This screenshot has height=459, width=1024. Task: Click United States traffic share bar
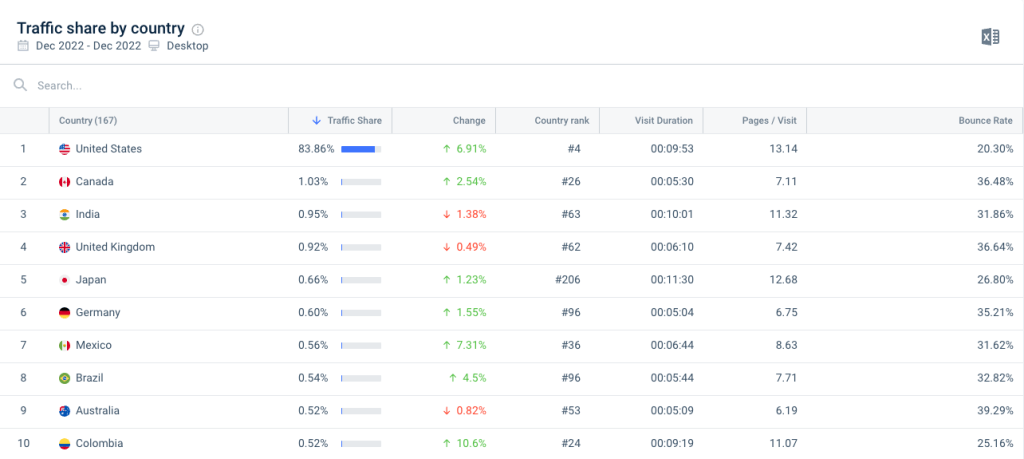point(361,149)
